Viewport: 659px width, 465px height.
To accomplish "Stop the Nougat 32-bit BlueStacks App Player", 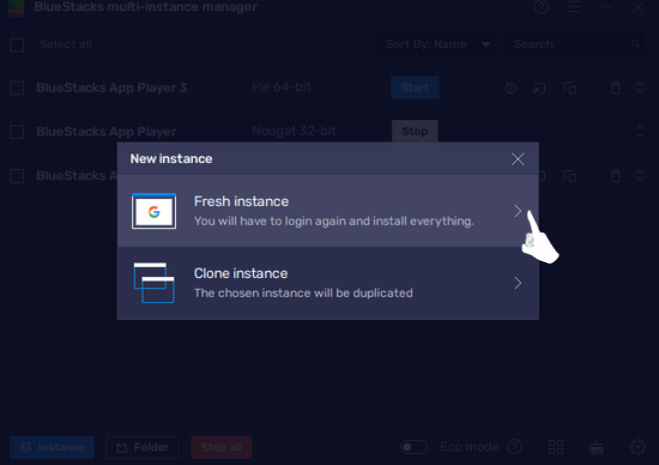I will (x=415, y=131).
